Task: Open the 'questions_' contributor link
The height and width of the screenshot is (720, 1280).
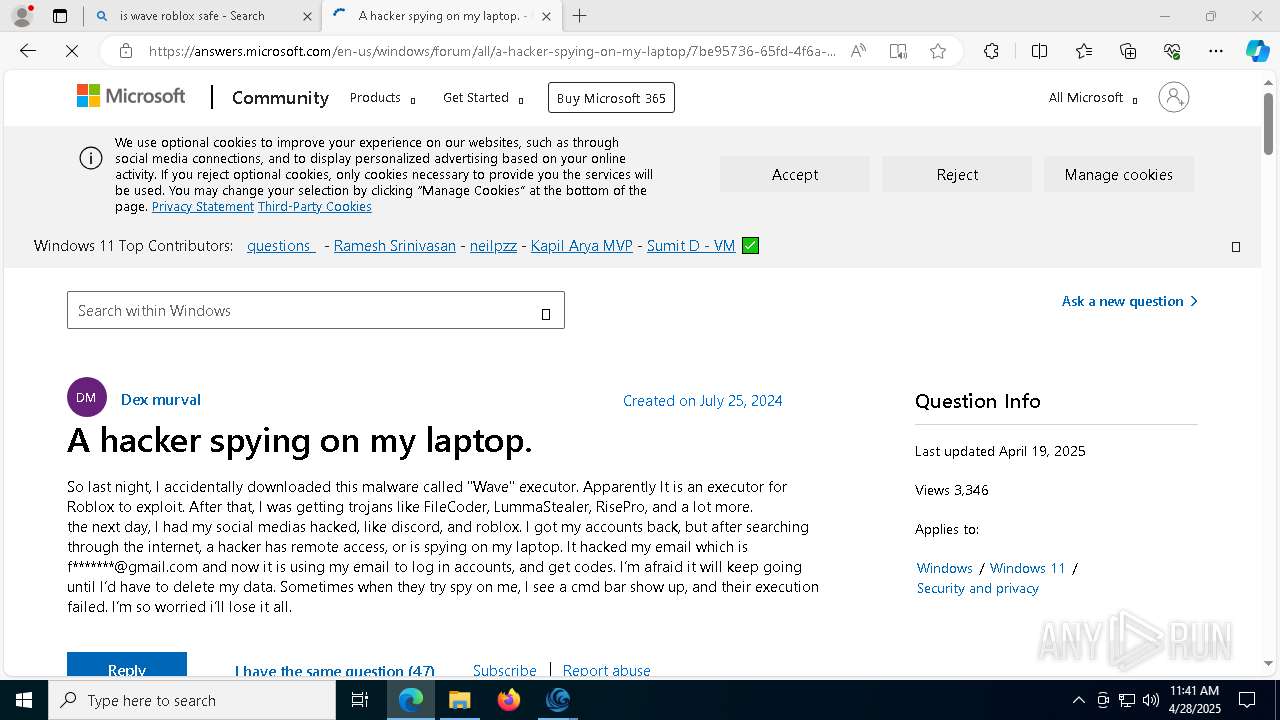Action: pyautogui.click(x=281, y=245)
